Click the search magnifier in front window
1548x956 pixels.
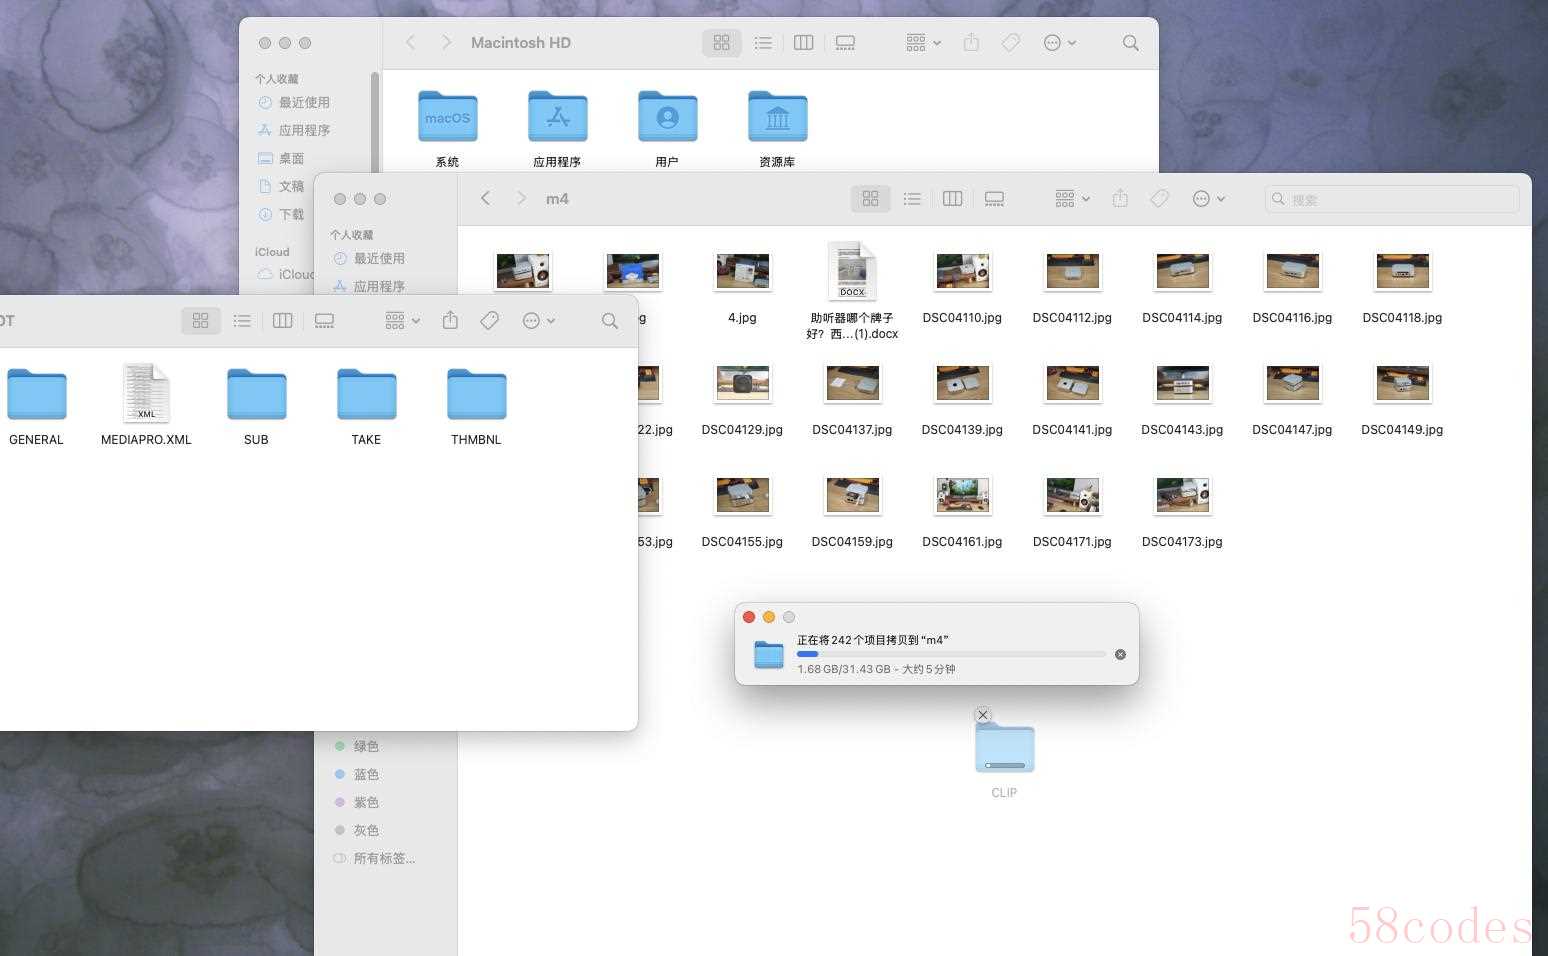point(609,320)
